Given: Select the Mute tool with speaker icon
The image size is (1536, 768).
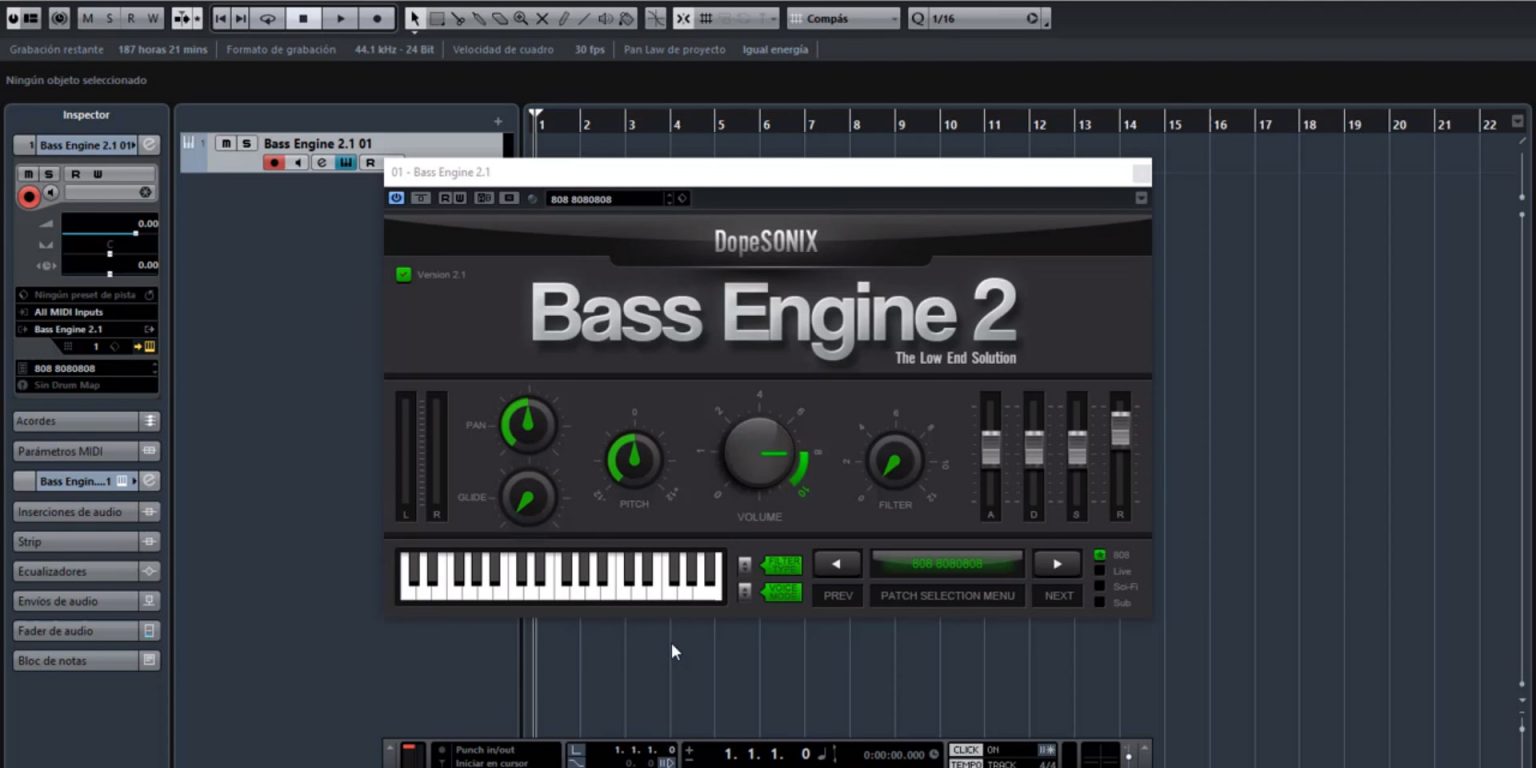Looking at the screenshot, I should (606, 18).
